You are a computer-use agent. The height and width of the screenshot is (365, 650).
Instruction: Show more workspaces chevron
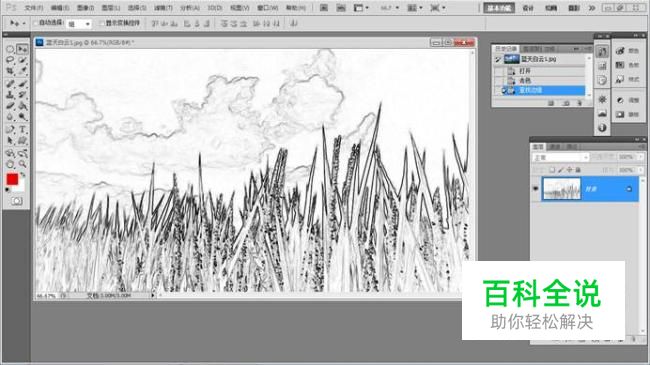coord(592,7)
